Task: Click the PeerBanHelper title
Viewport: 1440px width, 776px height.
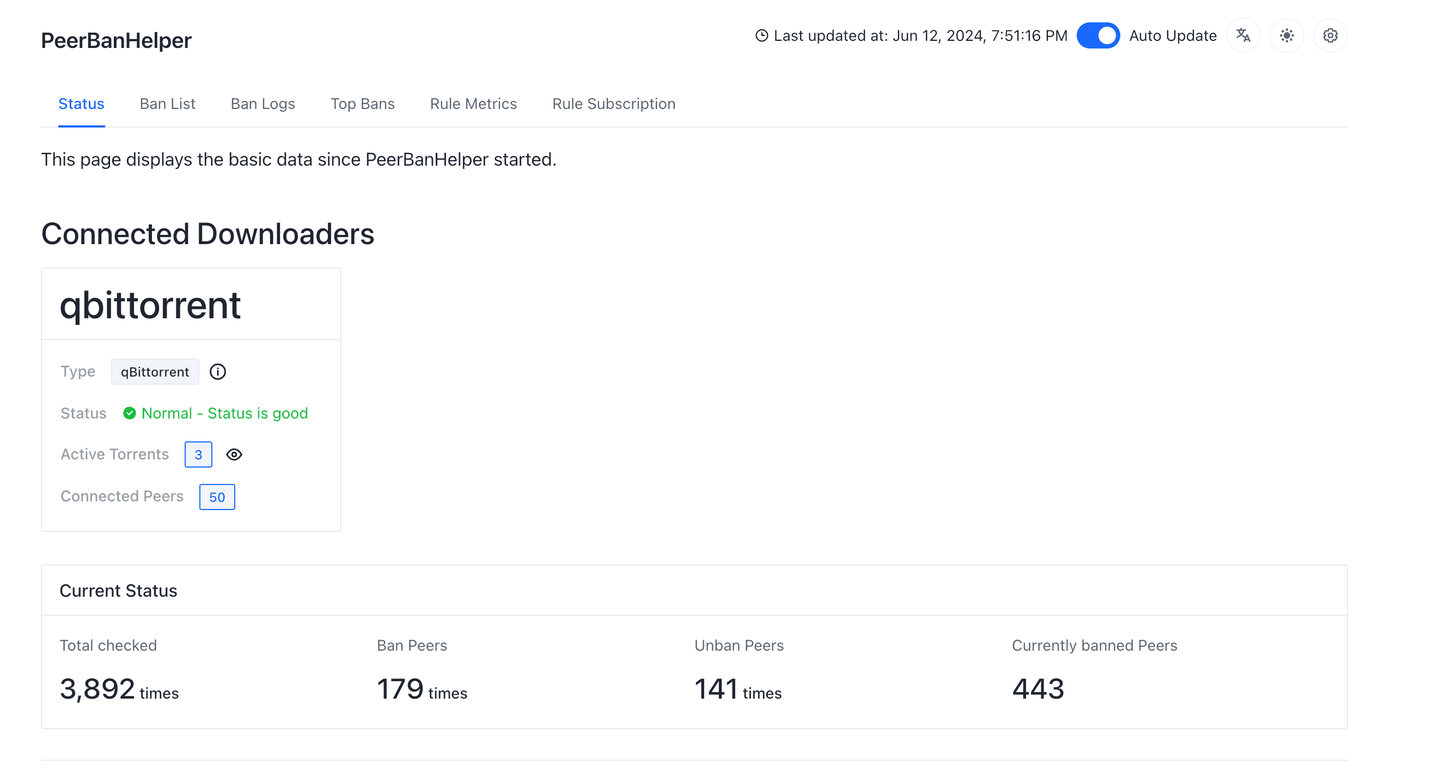Action: tap(116, 41)
